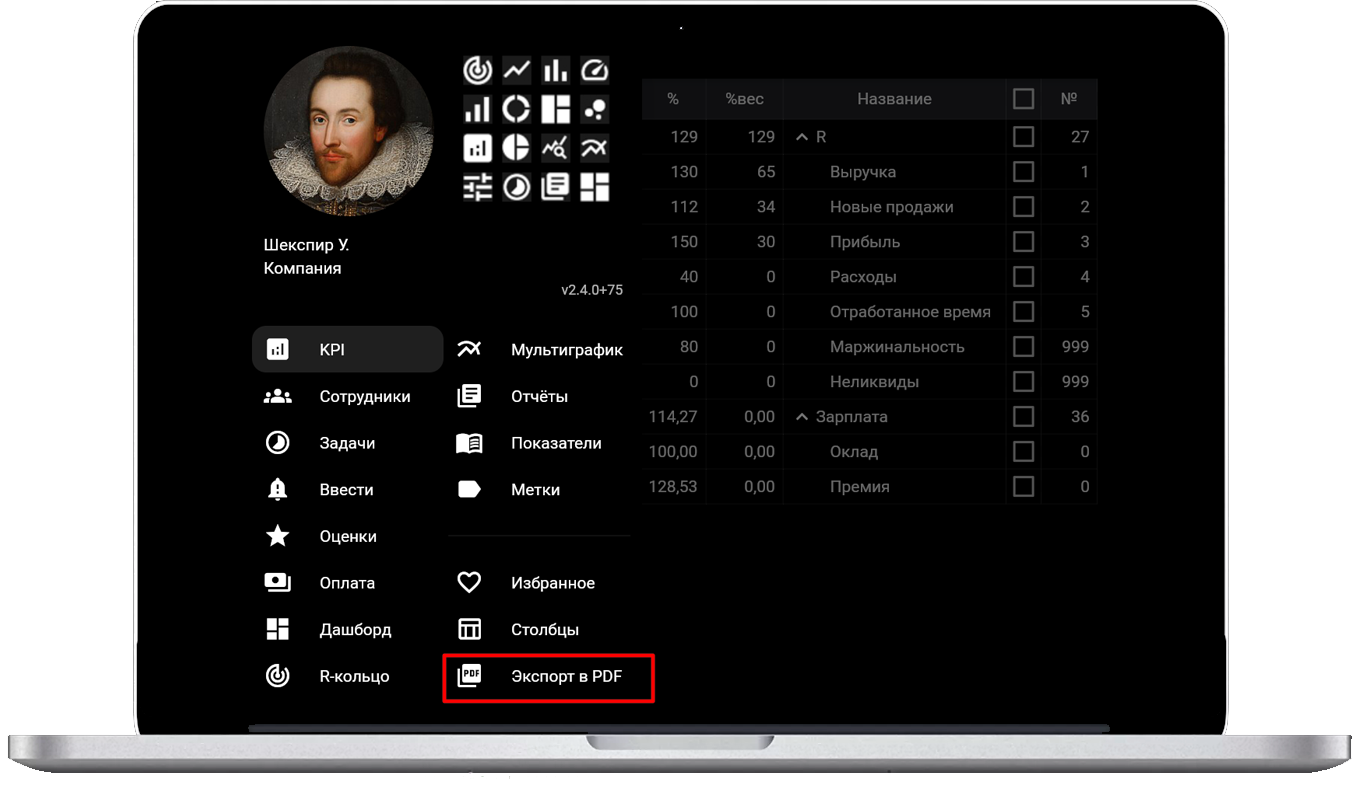Enable the Премия row checkbox
Viewport: 1352px width, 785px height.
point(1023,487)
